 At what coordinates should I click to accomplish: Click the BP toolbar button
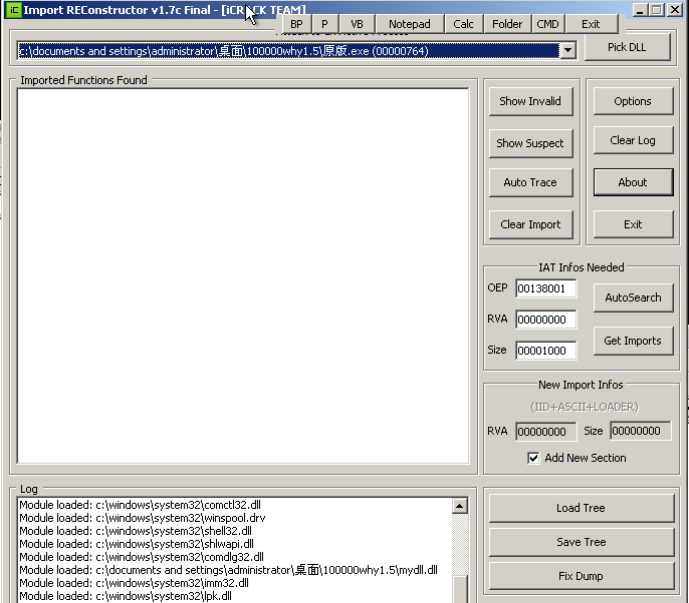[x=296, y=24]
